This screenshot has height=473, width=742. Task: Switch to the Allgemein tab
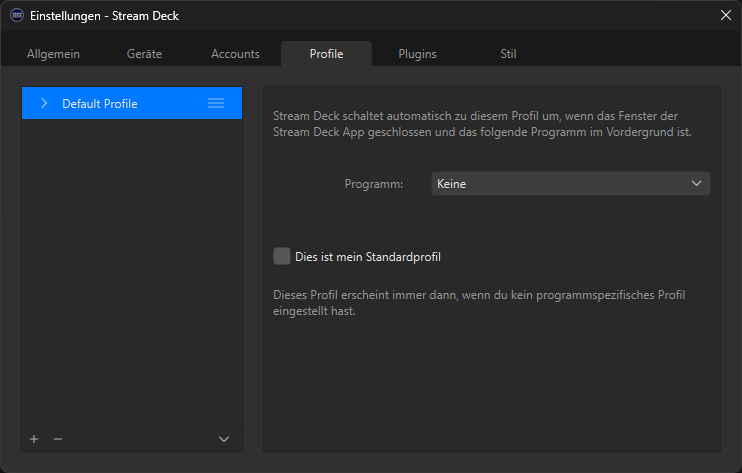click(x=53, y=54)
